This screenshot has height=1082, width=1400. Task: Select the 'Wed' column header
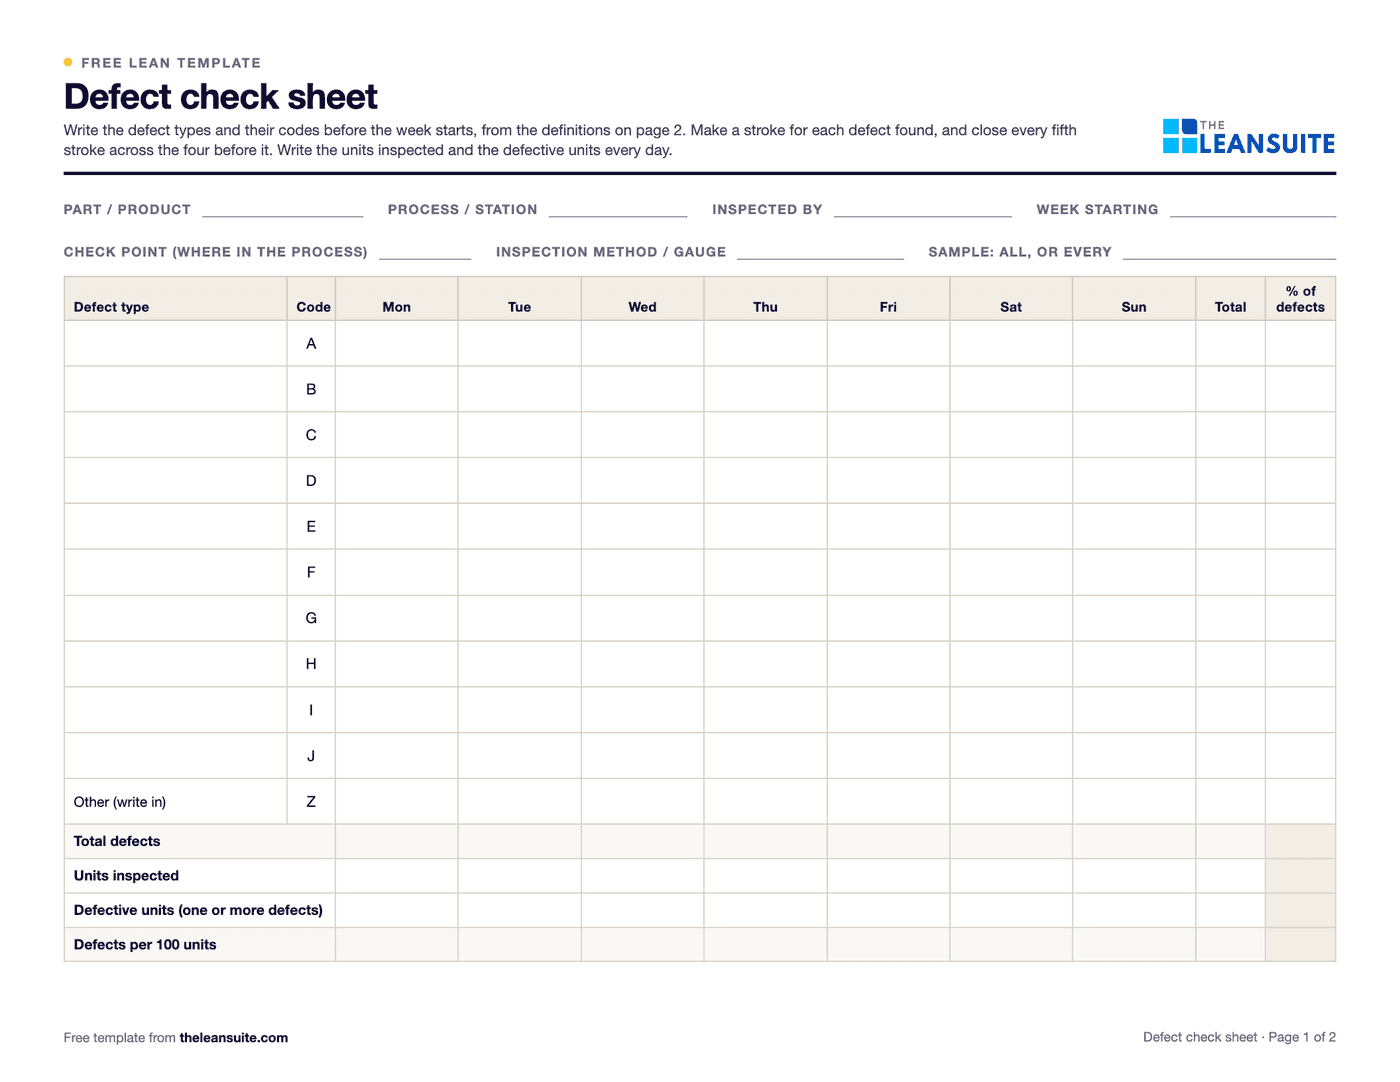pyautogui.click(x=643, y=299)
